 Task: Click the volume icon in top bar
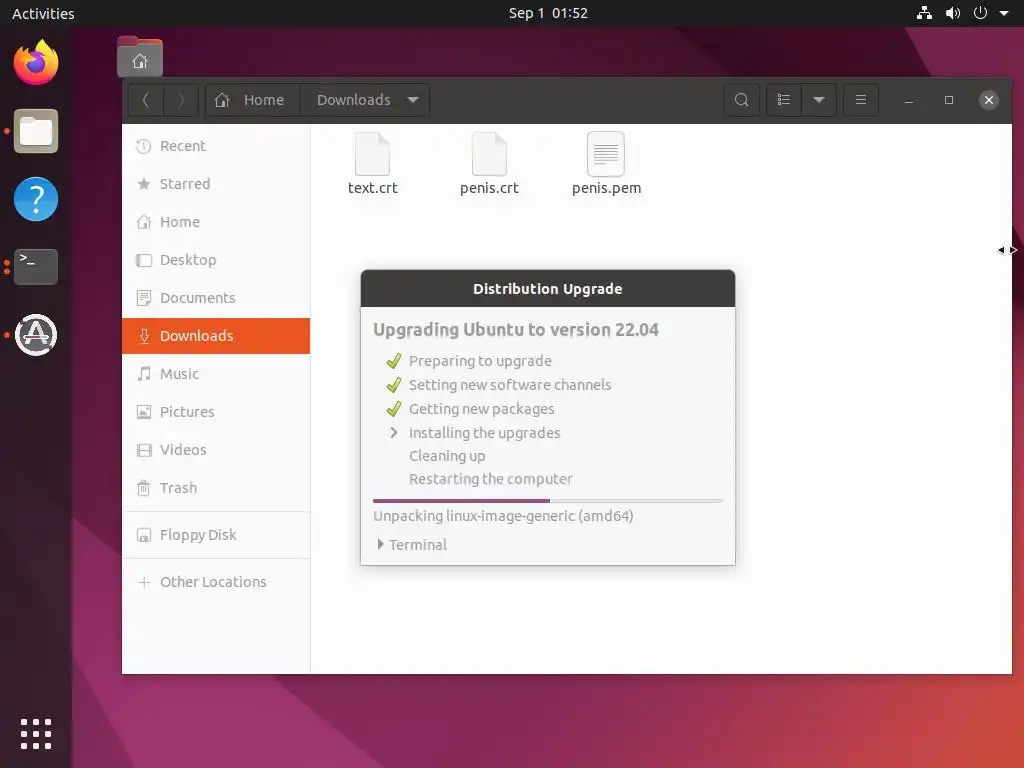[953, 13]
